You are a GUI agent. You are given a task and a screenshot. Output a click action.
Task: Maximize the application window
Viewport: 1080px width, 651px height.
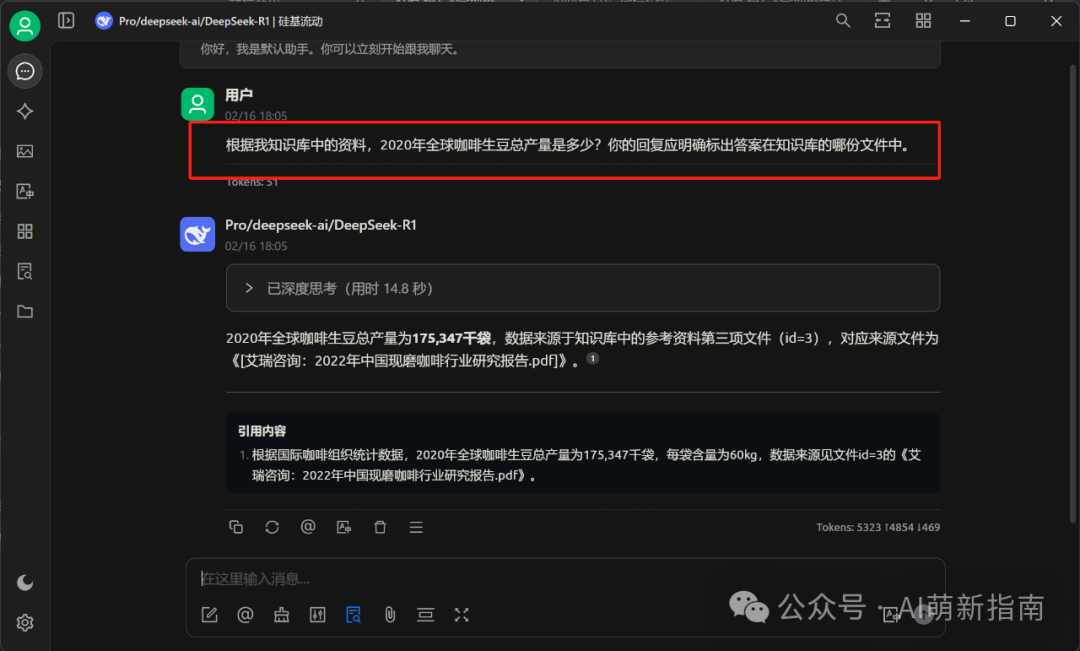[x=1010, y=21]
